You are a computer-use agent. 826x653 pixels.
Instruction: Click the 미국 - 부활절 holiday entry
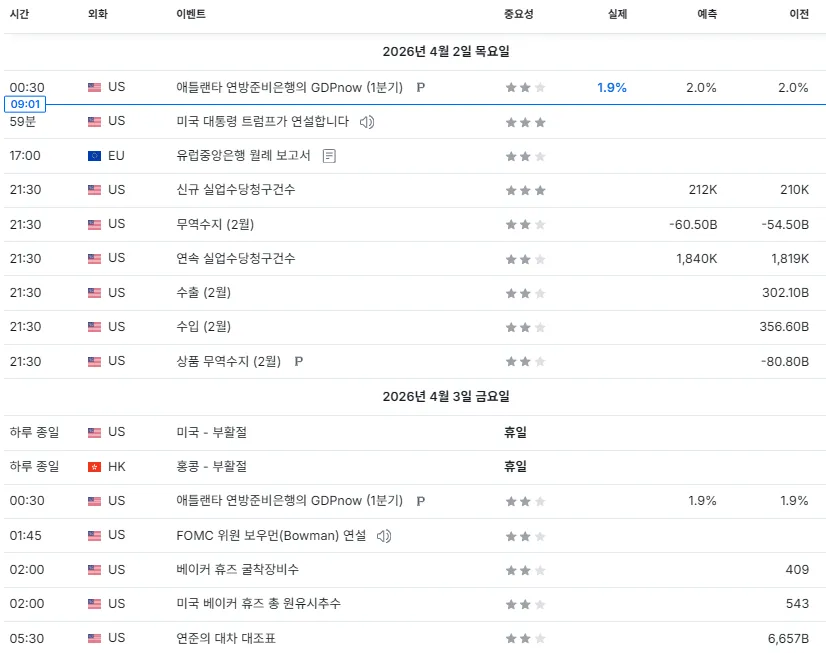tap(211, 432)
